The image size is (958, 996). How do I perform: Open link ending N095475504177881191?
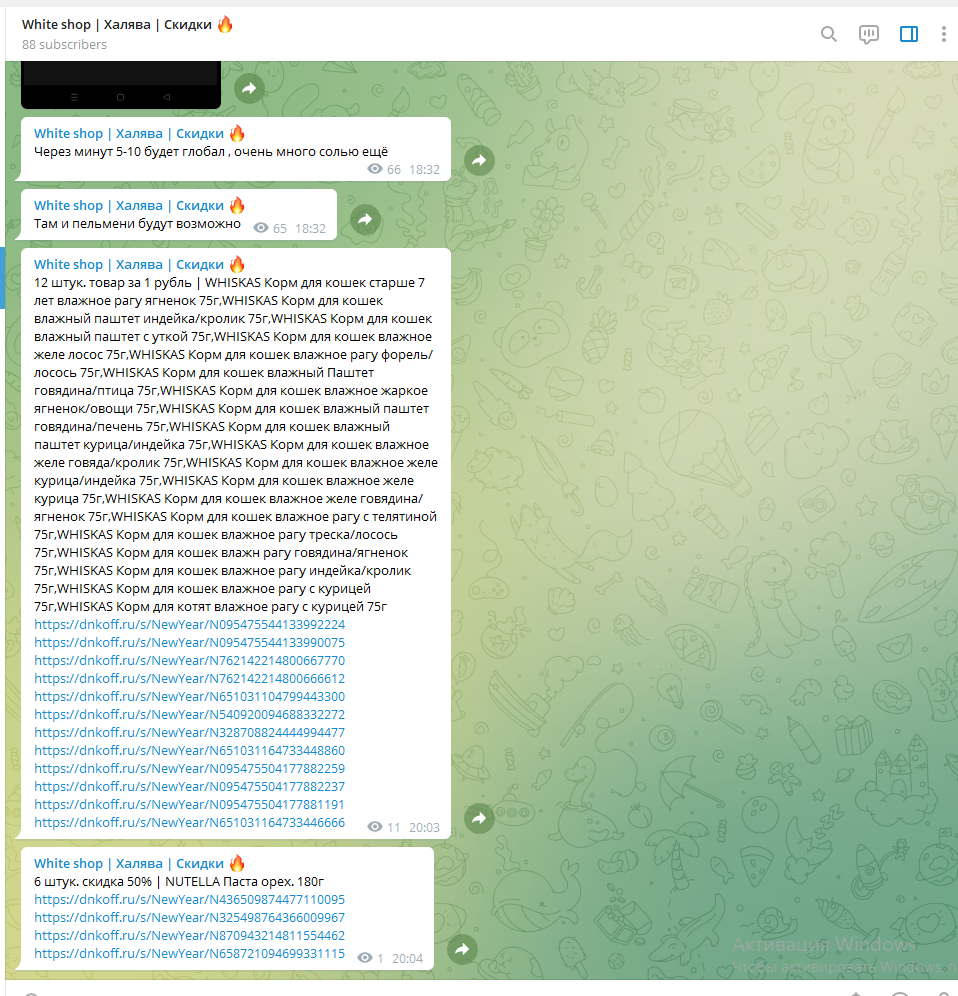pos(189,804)
